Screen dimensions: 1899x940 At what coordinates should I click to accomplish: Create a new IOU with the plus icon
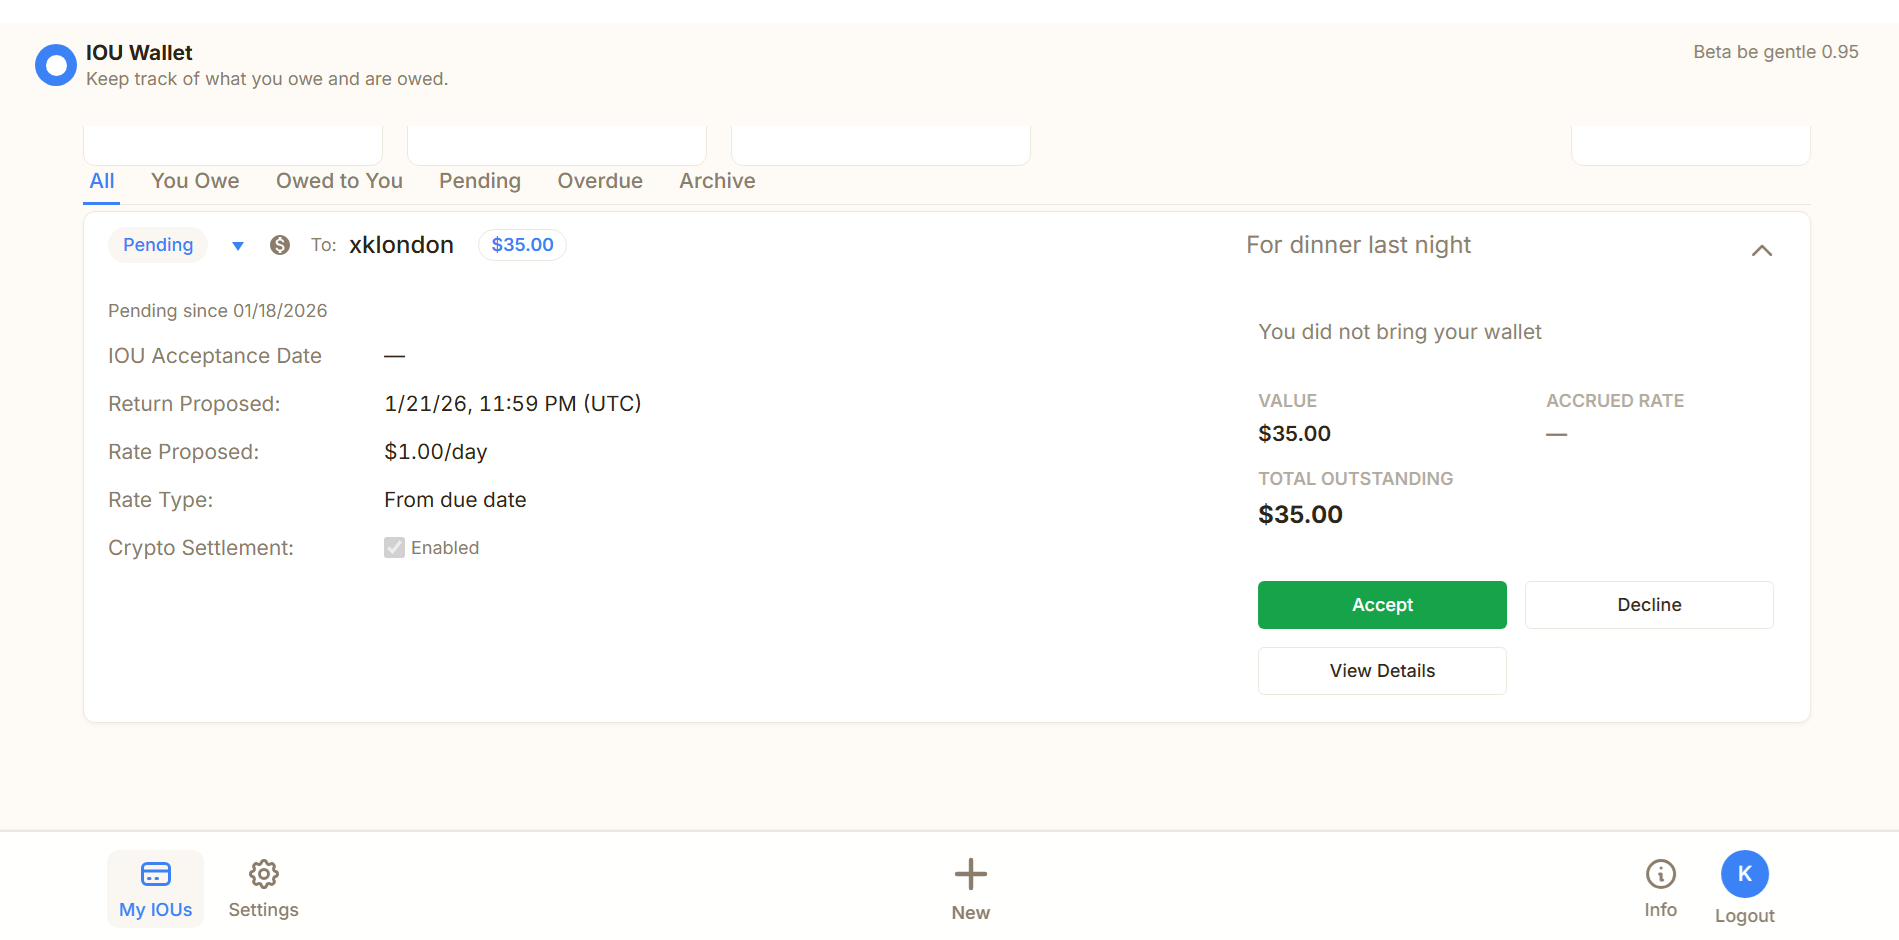969,873
